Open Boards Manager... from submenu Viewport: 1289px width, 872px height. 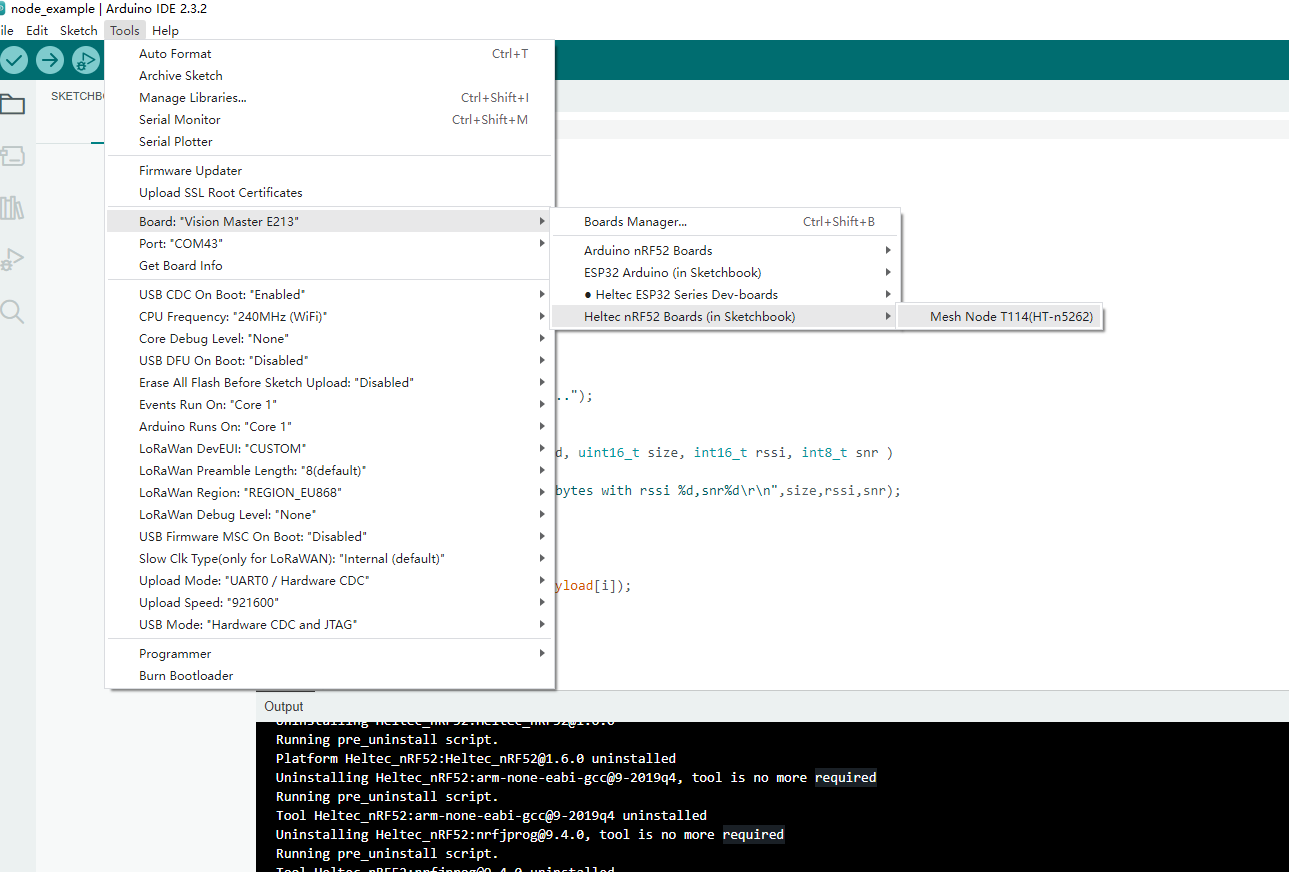pos(635,222)
